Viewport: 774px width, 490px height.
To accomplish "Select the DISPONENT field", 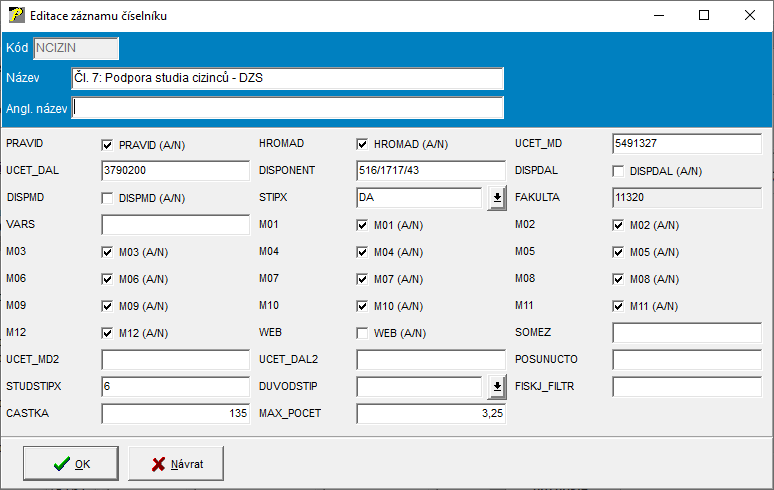I will (432, 171).
